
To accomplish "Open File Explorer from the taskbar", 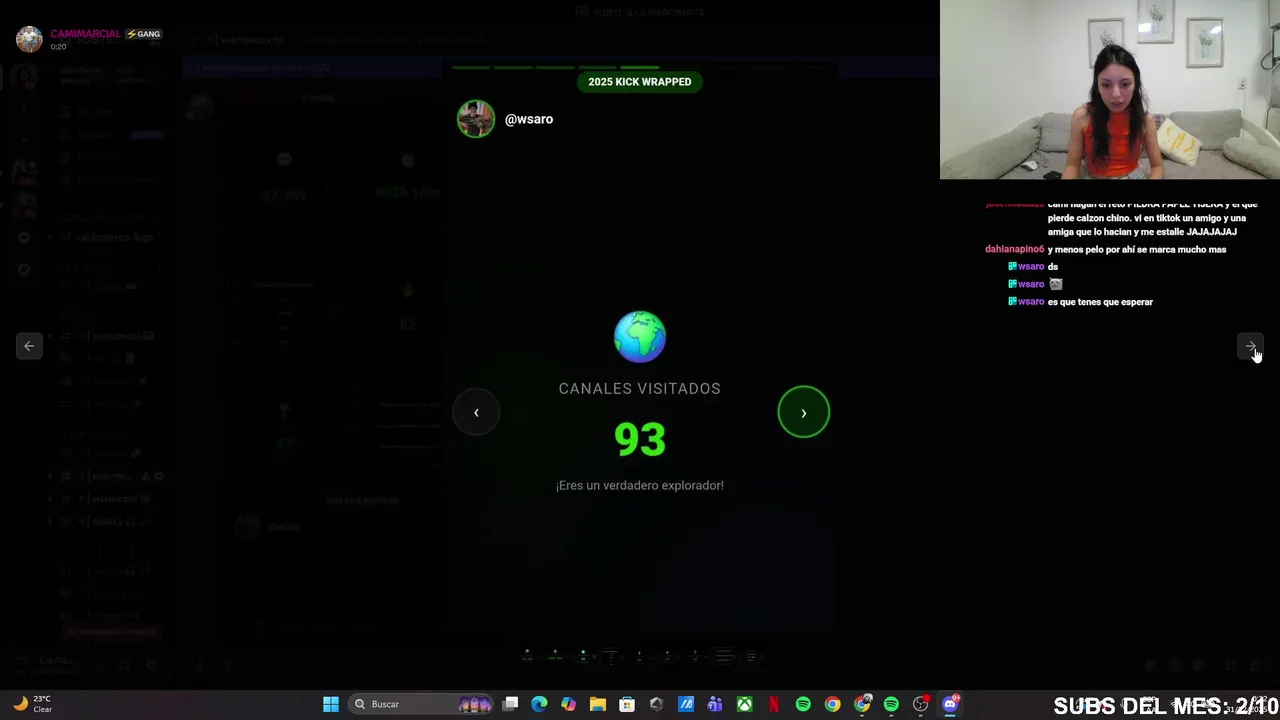I will [598, 704].
